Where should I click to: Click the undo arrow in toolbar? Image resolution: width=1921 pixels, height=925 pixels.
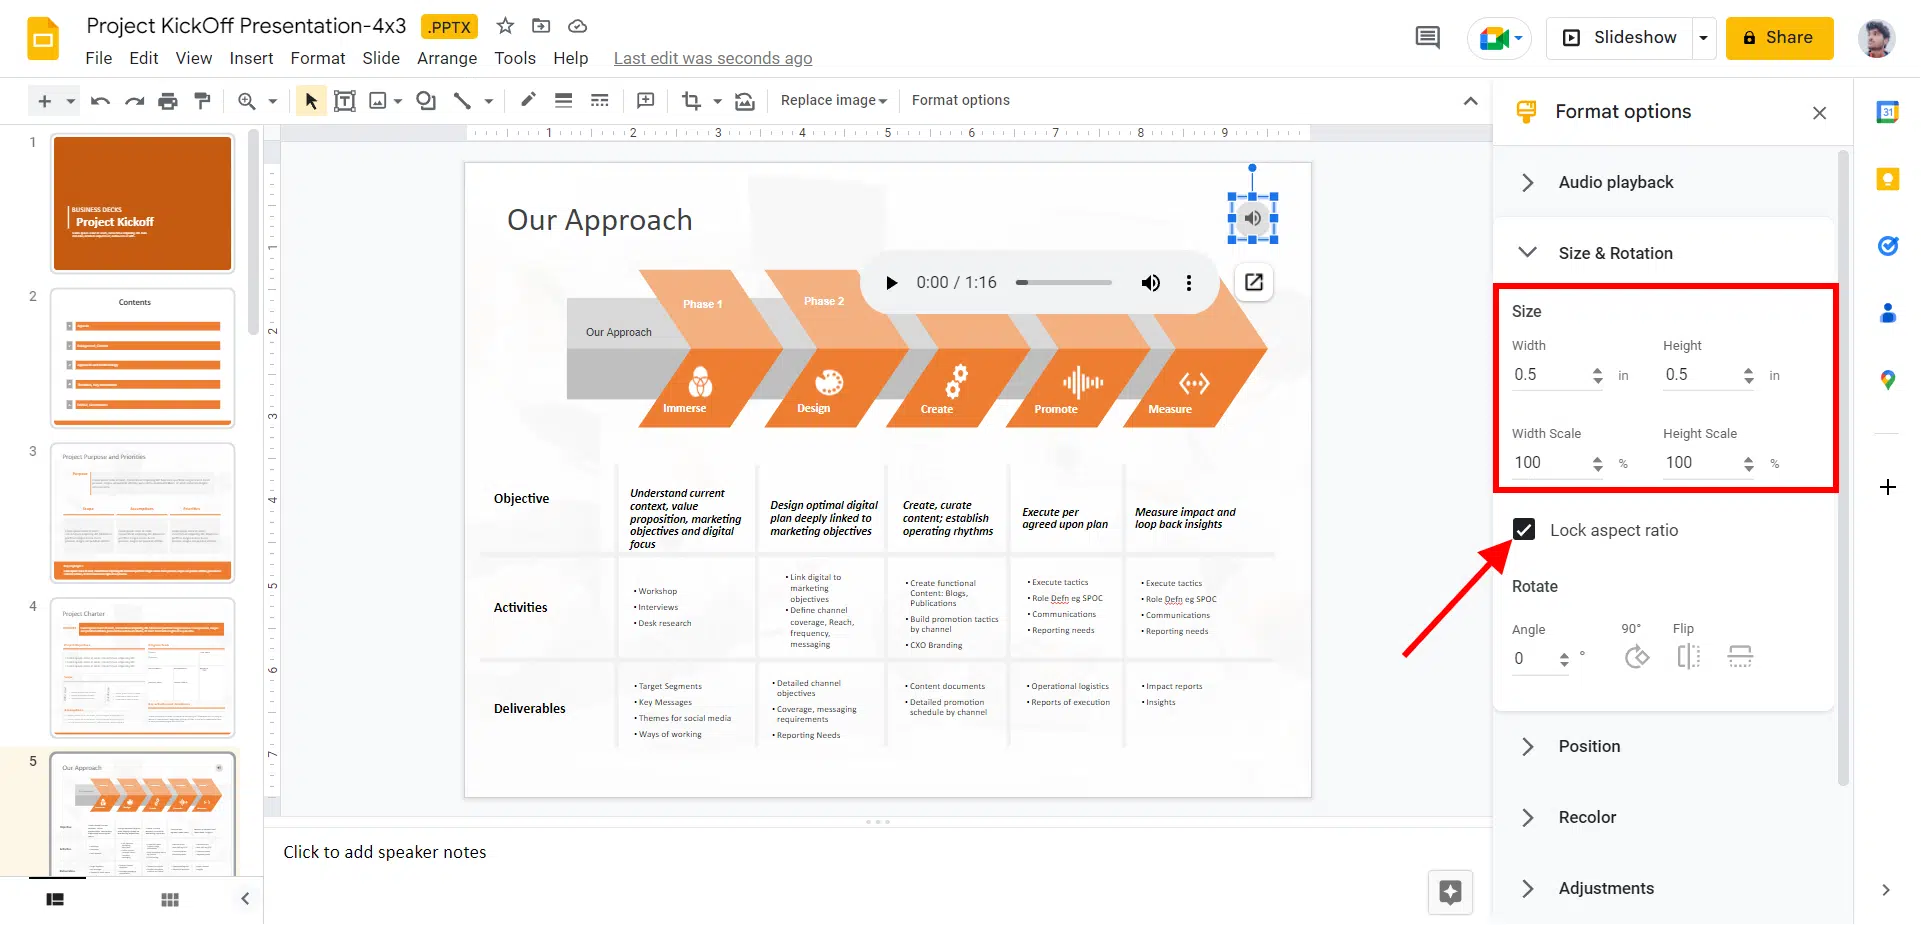[100, 101]
